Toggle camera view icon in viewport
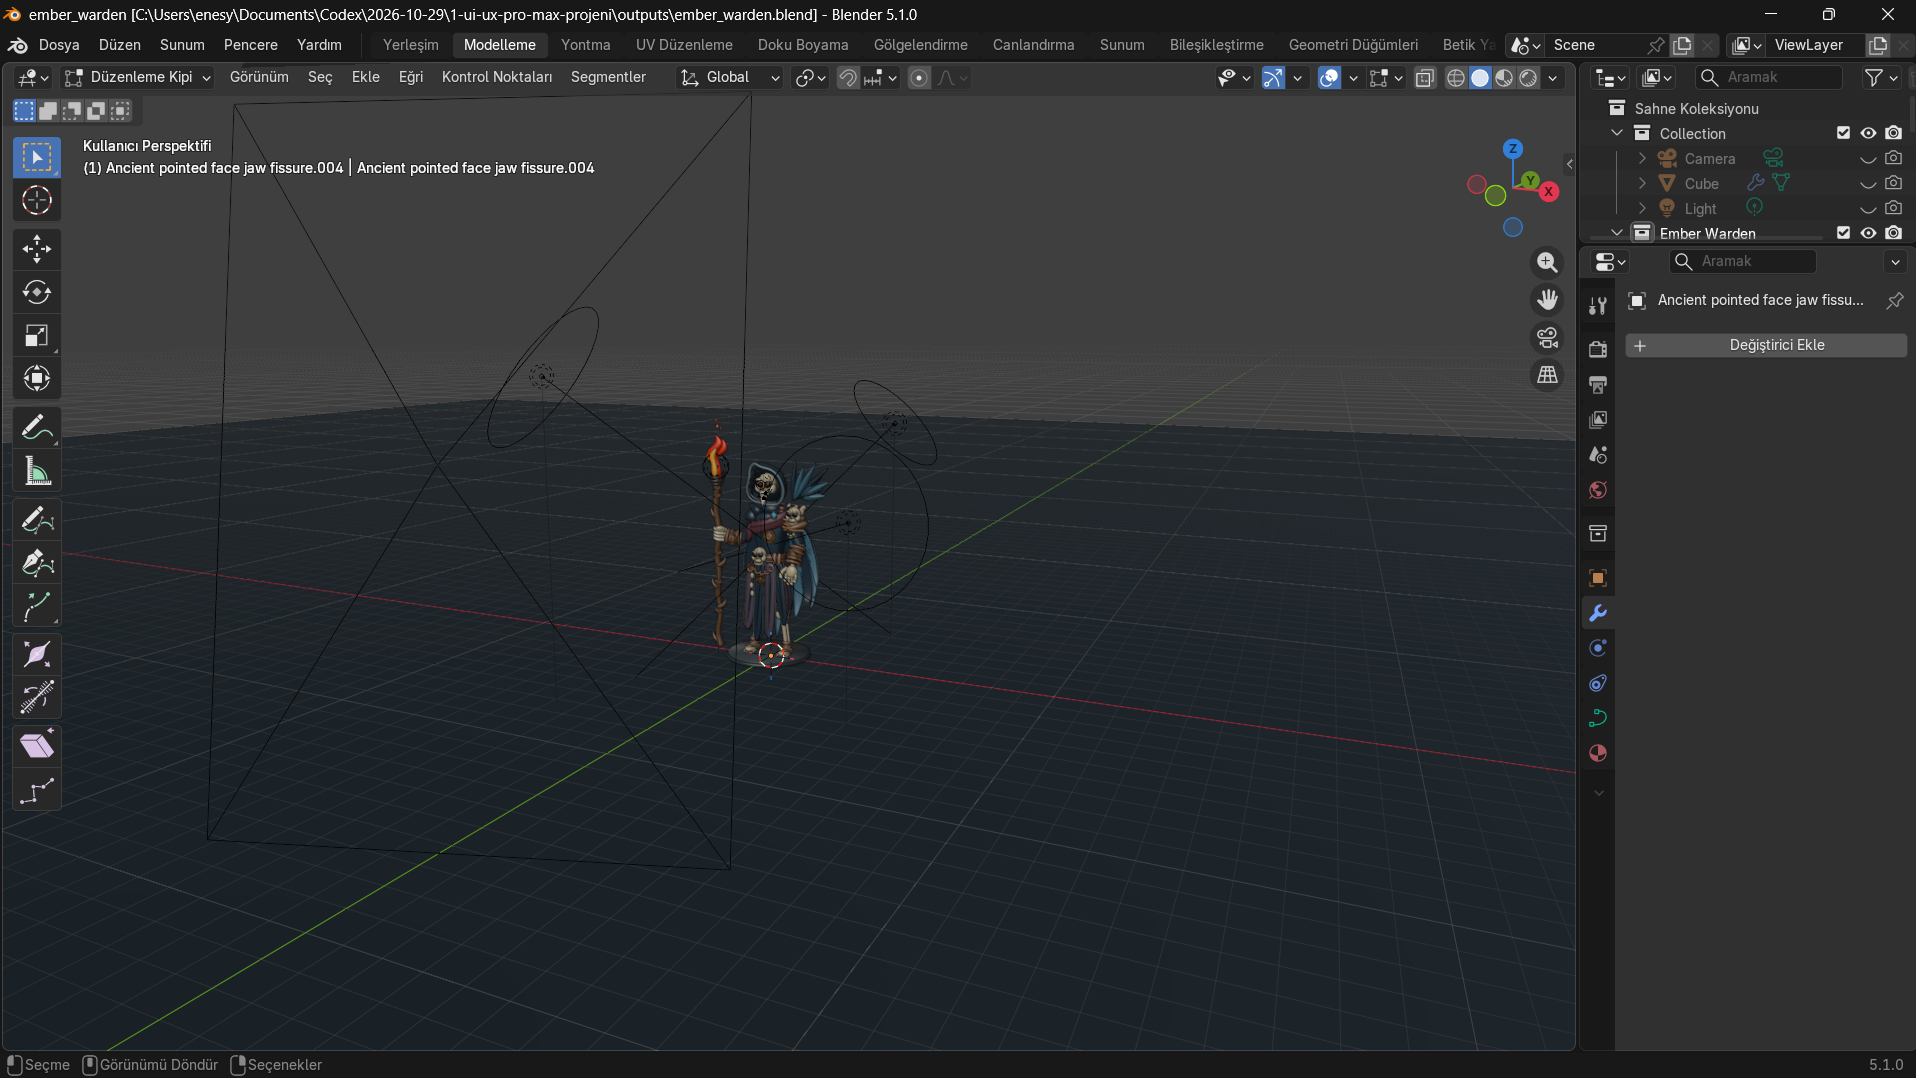The width and height of the screenshot is (1916, 1078). [x=1547, y=338]
